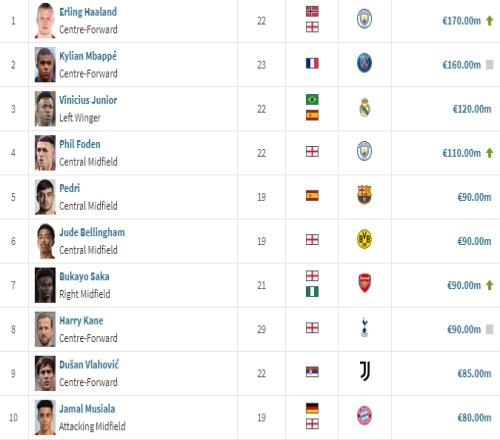Open the Paris Saint-Germain club crest
500x440 pixels.
tap(364, 63)
